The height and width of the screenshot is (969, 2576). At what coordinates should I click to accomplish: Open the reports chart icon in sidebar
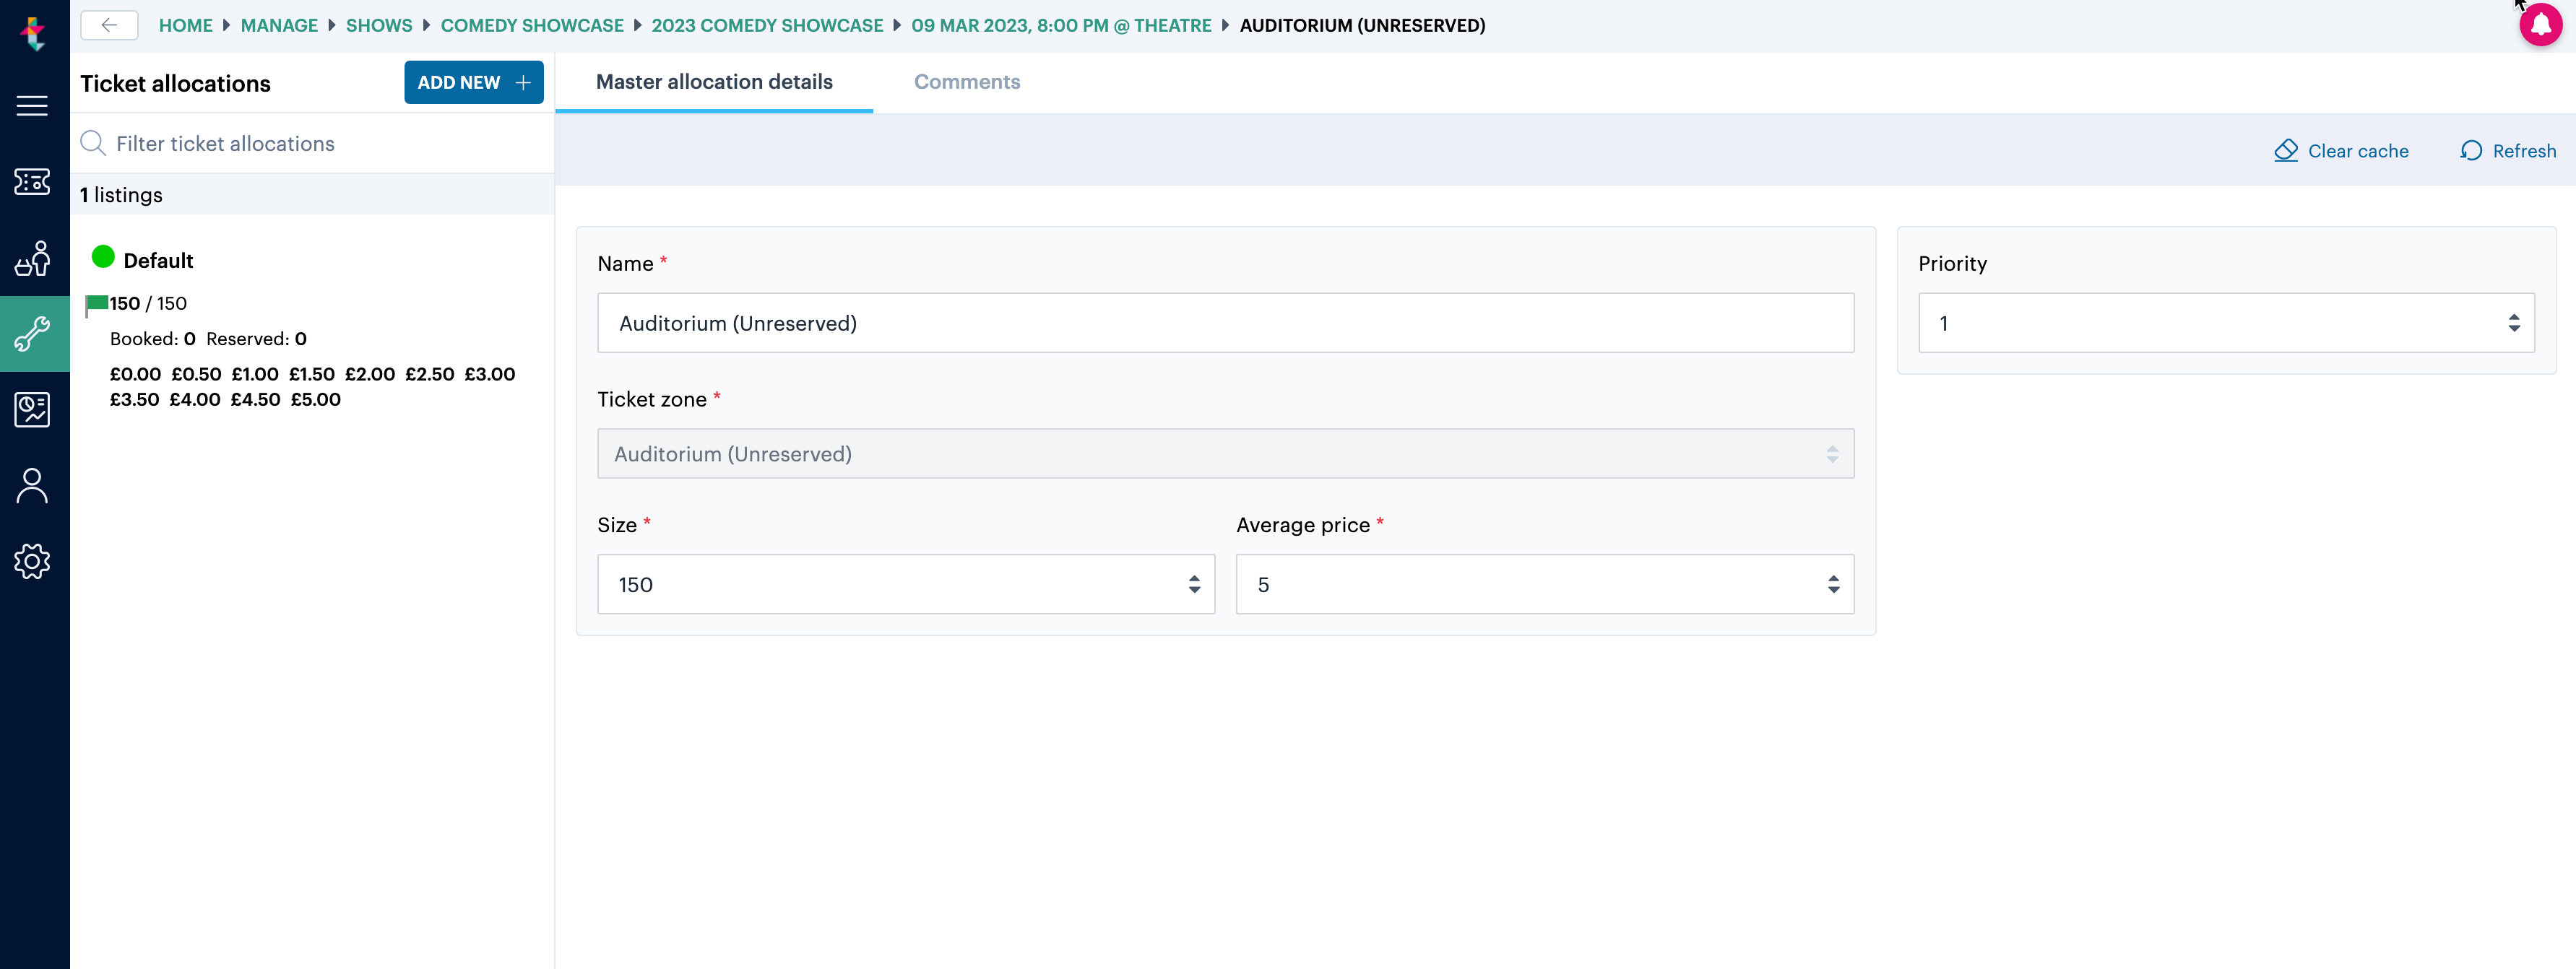(32, 410)
